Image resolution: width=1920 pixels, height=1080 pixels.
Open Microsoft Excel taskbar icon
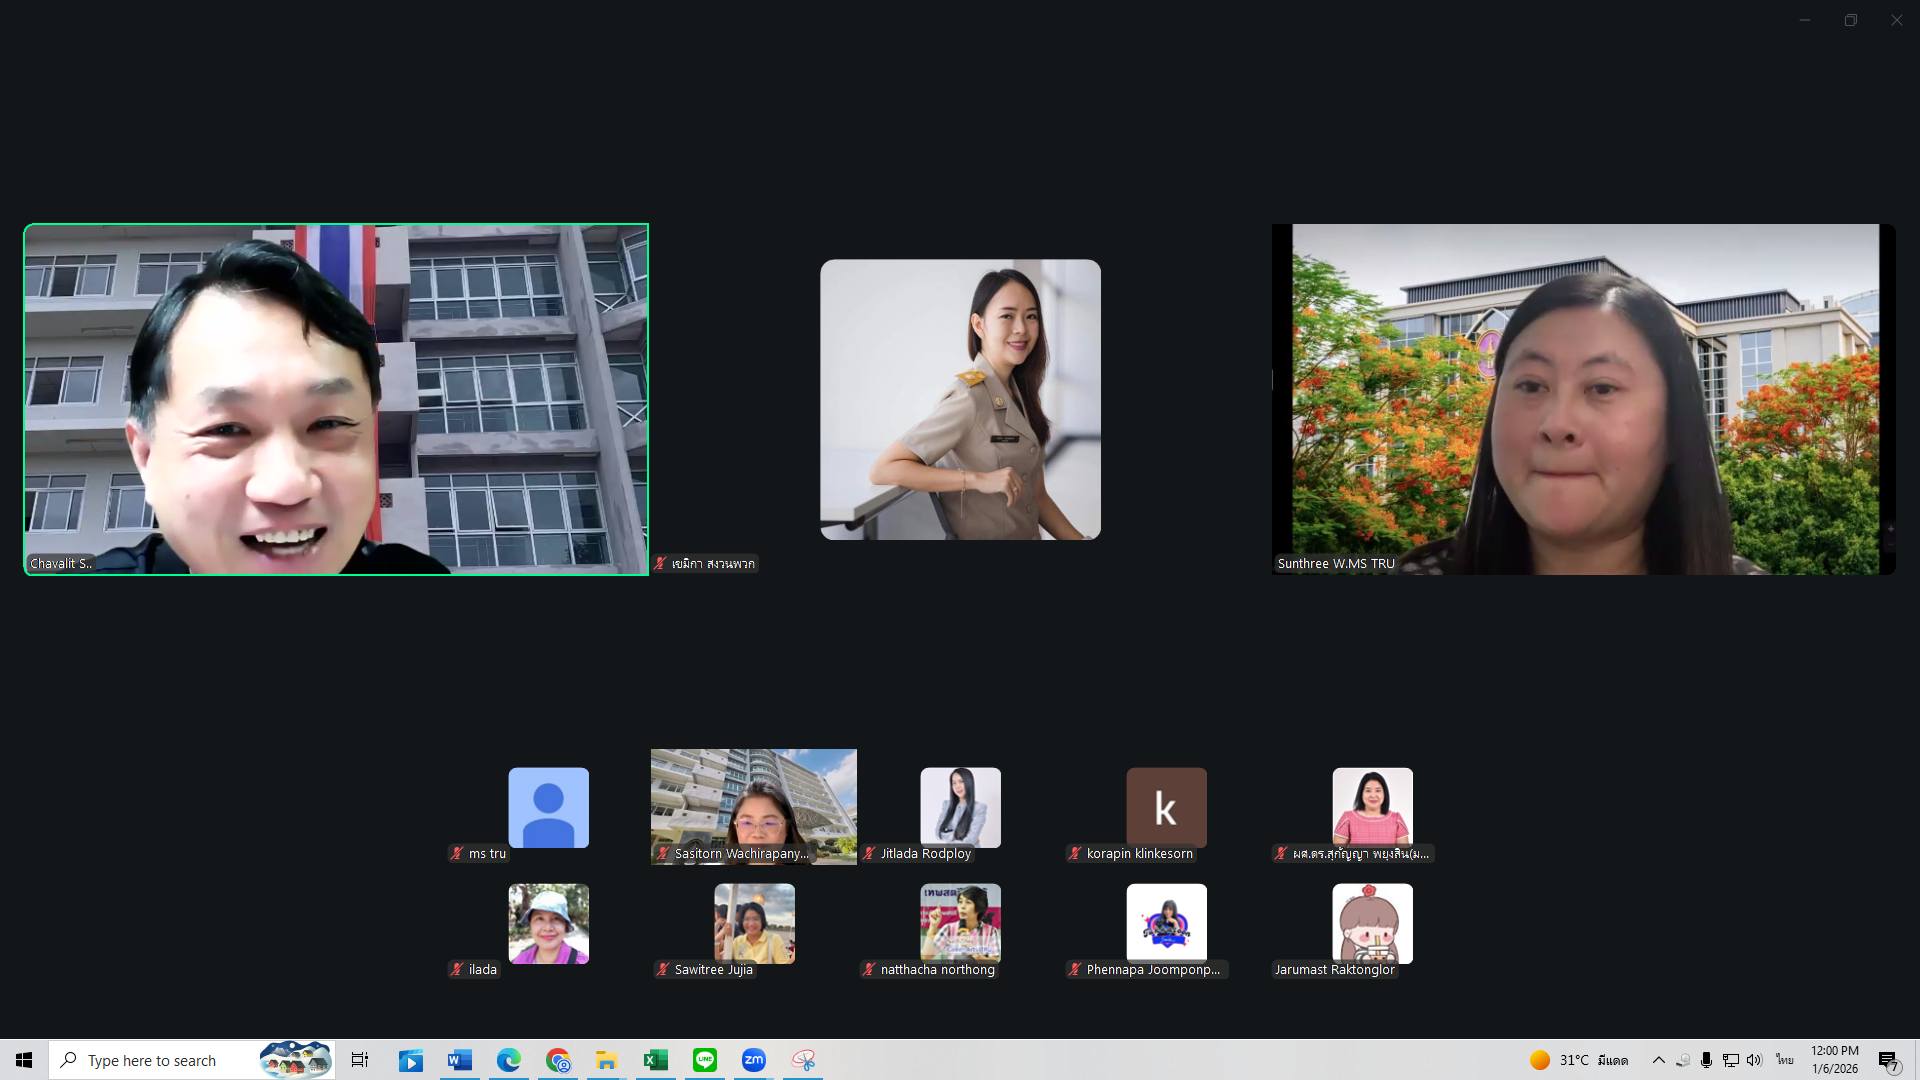coord(656,1060)
